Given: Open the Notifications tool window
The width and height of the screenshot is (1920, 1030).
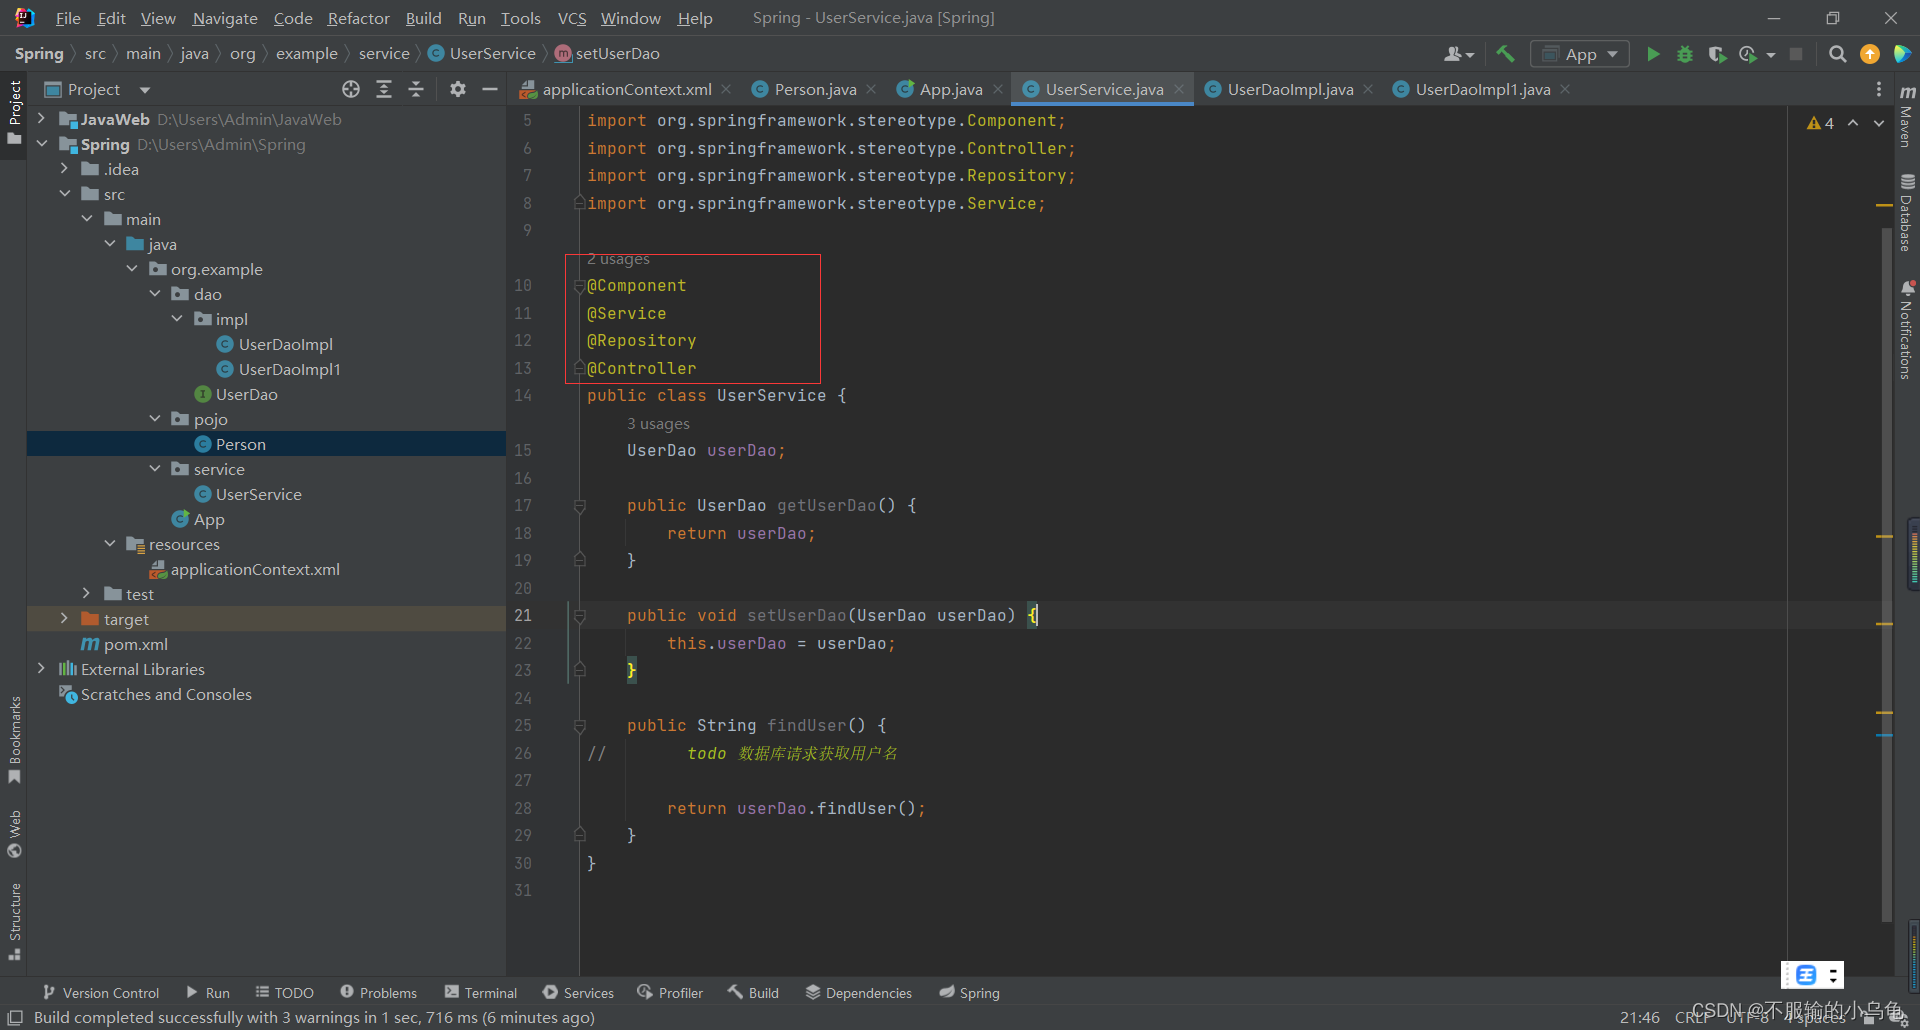Looking at the screenshot, I should [1907, 330].
